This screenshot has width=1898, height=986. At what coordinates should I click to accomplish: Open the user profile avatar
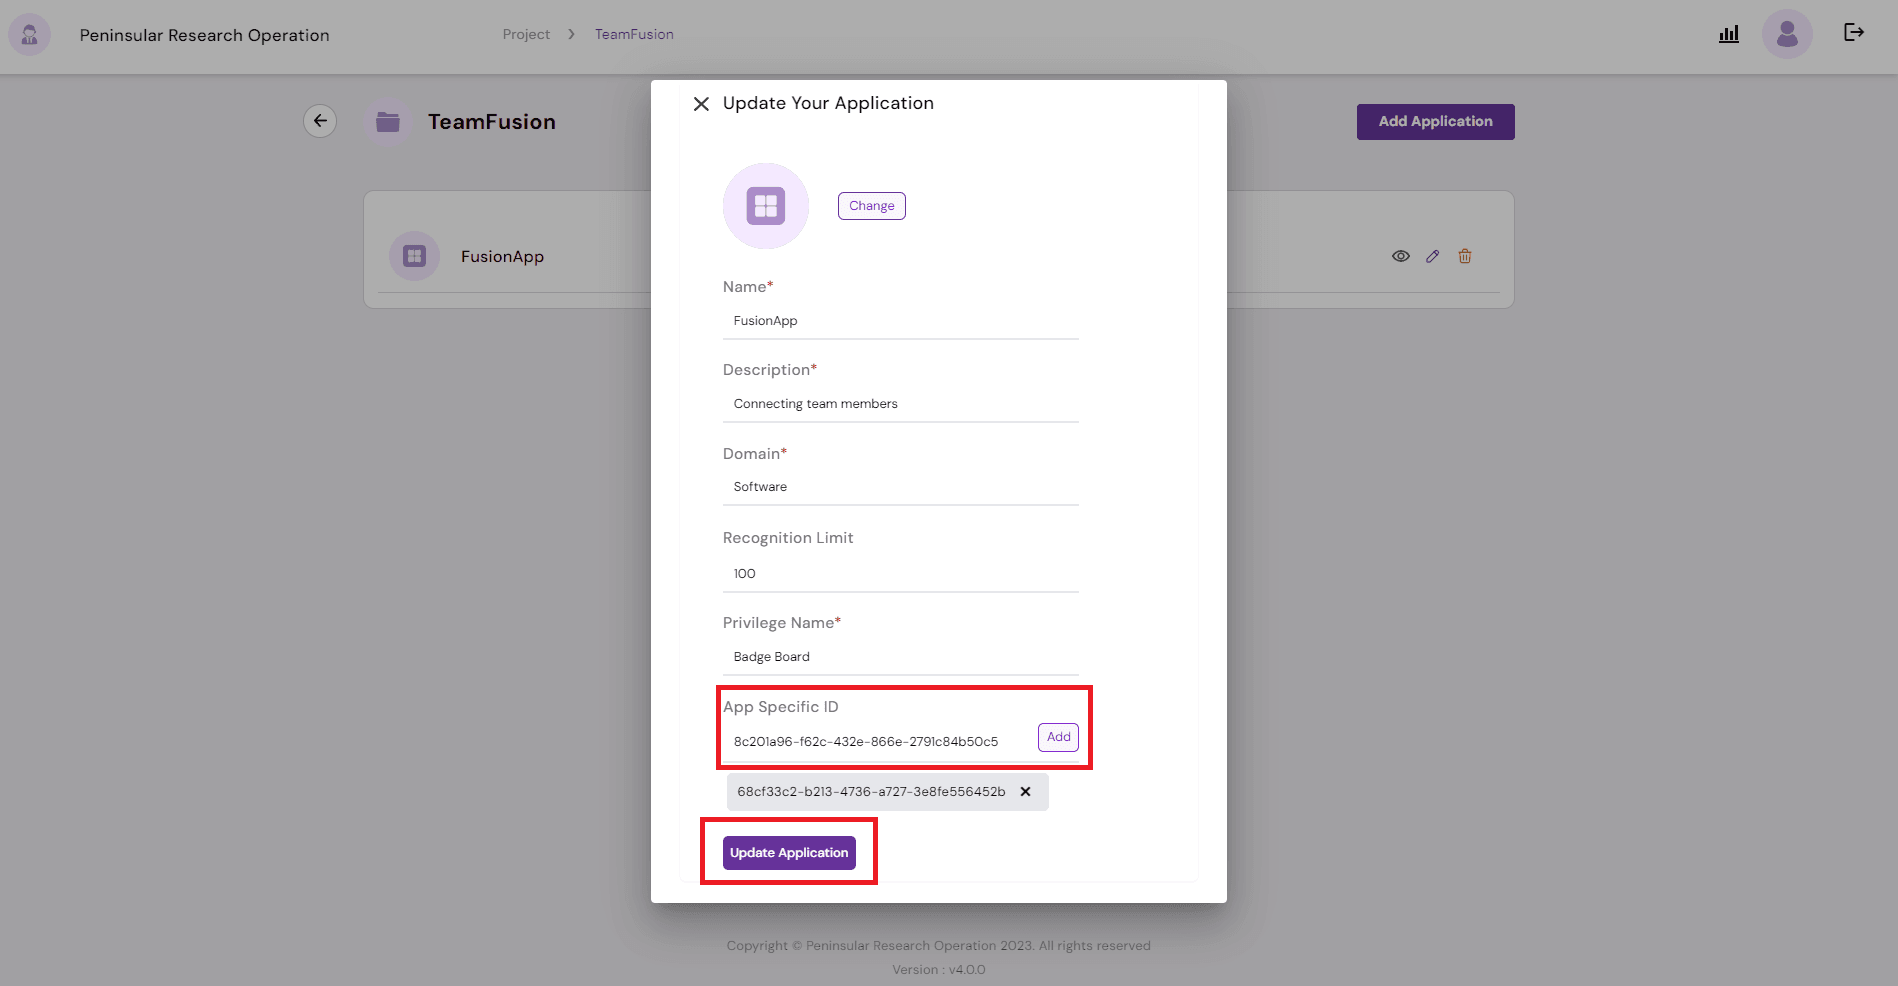tap(1787, 34)
